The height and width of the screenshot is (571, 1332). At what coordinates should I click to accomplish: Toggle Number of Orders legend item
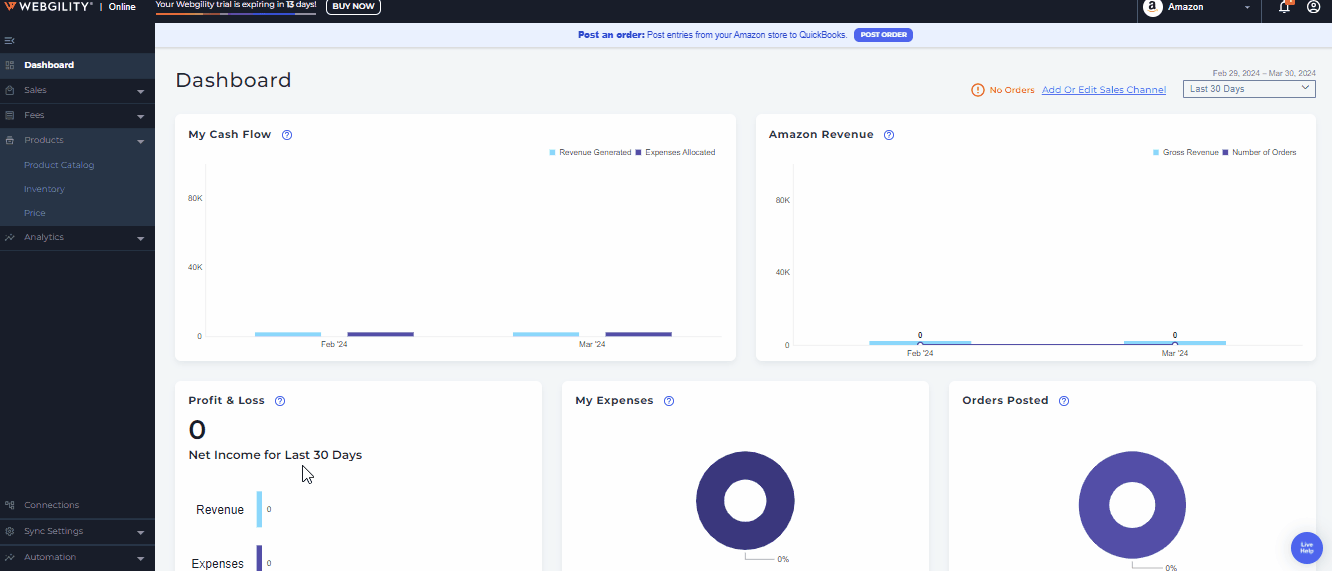pyautogui.click(x=1260, y=153)
